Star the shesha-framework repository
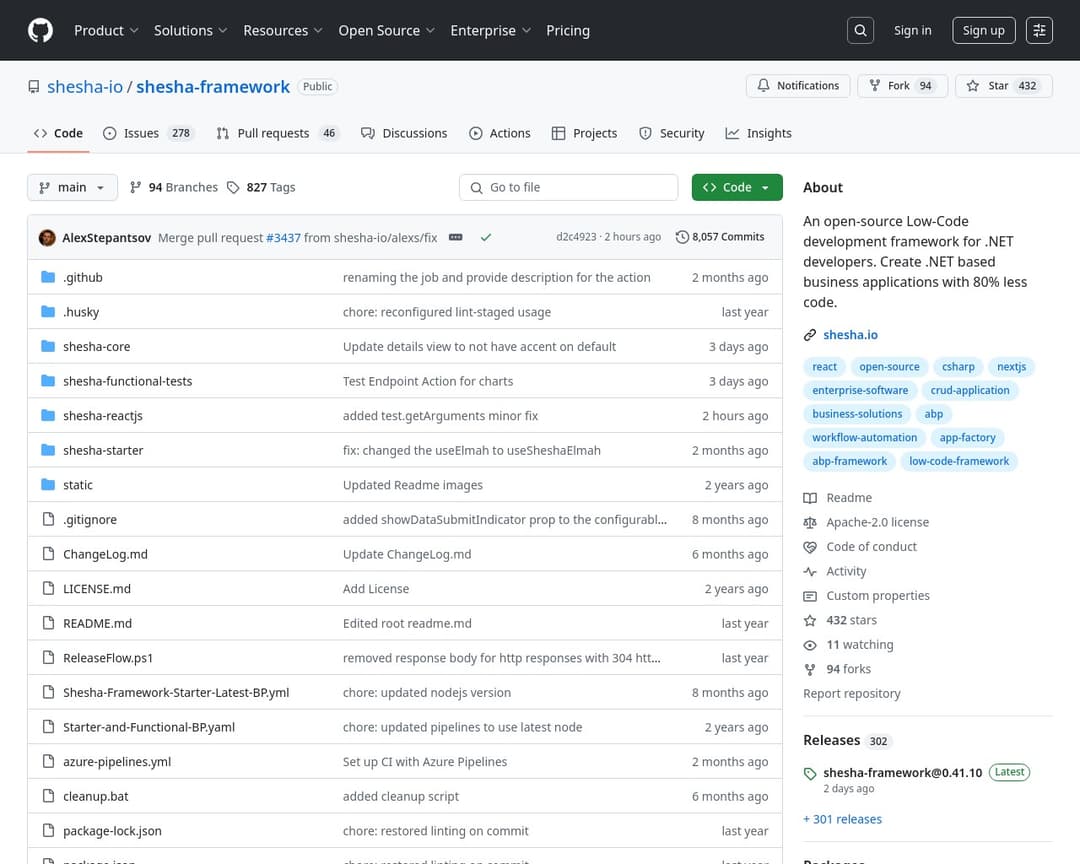1080x864 pixels. [1004, 85]
